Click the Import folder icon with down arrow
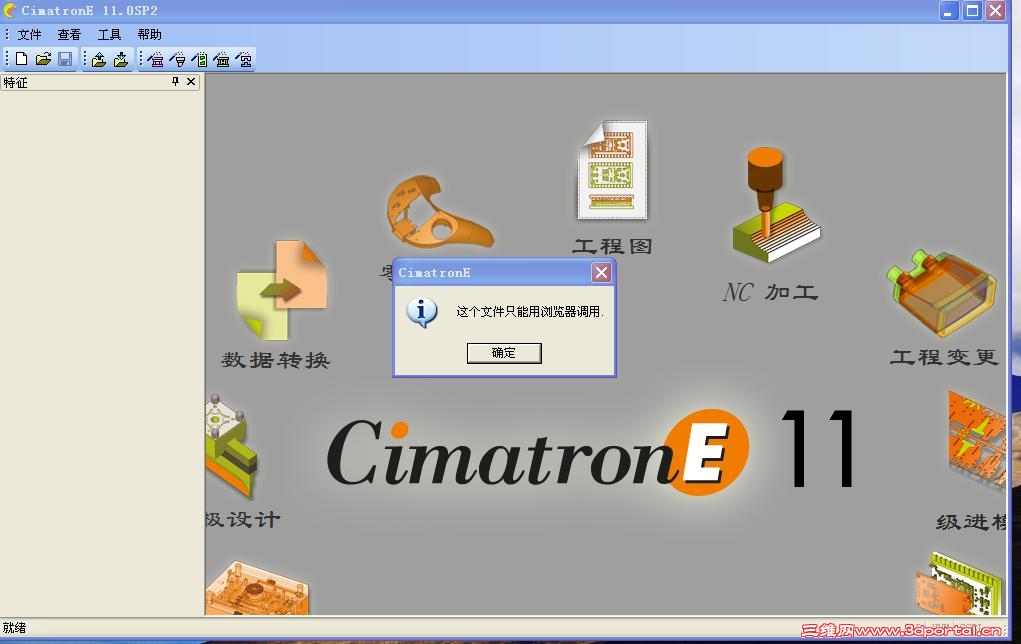 click(x=121, y=60)
